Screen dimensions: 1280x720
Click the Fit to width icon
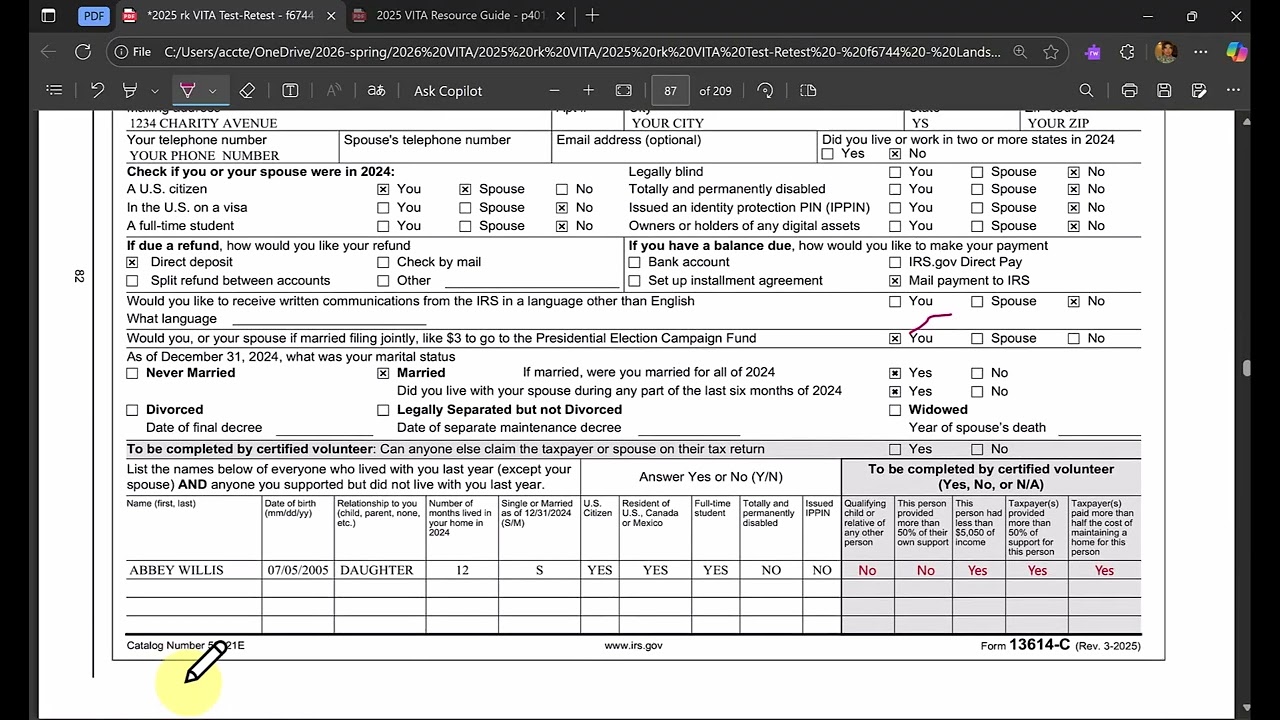pyautogui.click(x=624, y=91)
